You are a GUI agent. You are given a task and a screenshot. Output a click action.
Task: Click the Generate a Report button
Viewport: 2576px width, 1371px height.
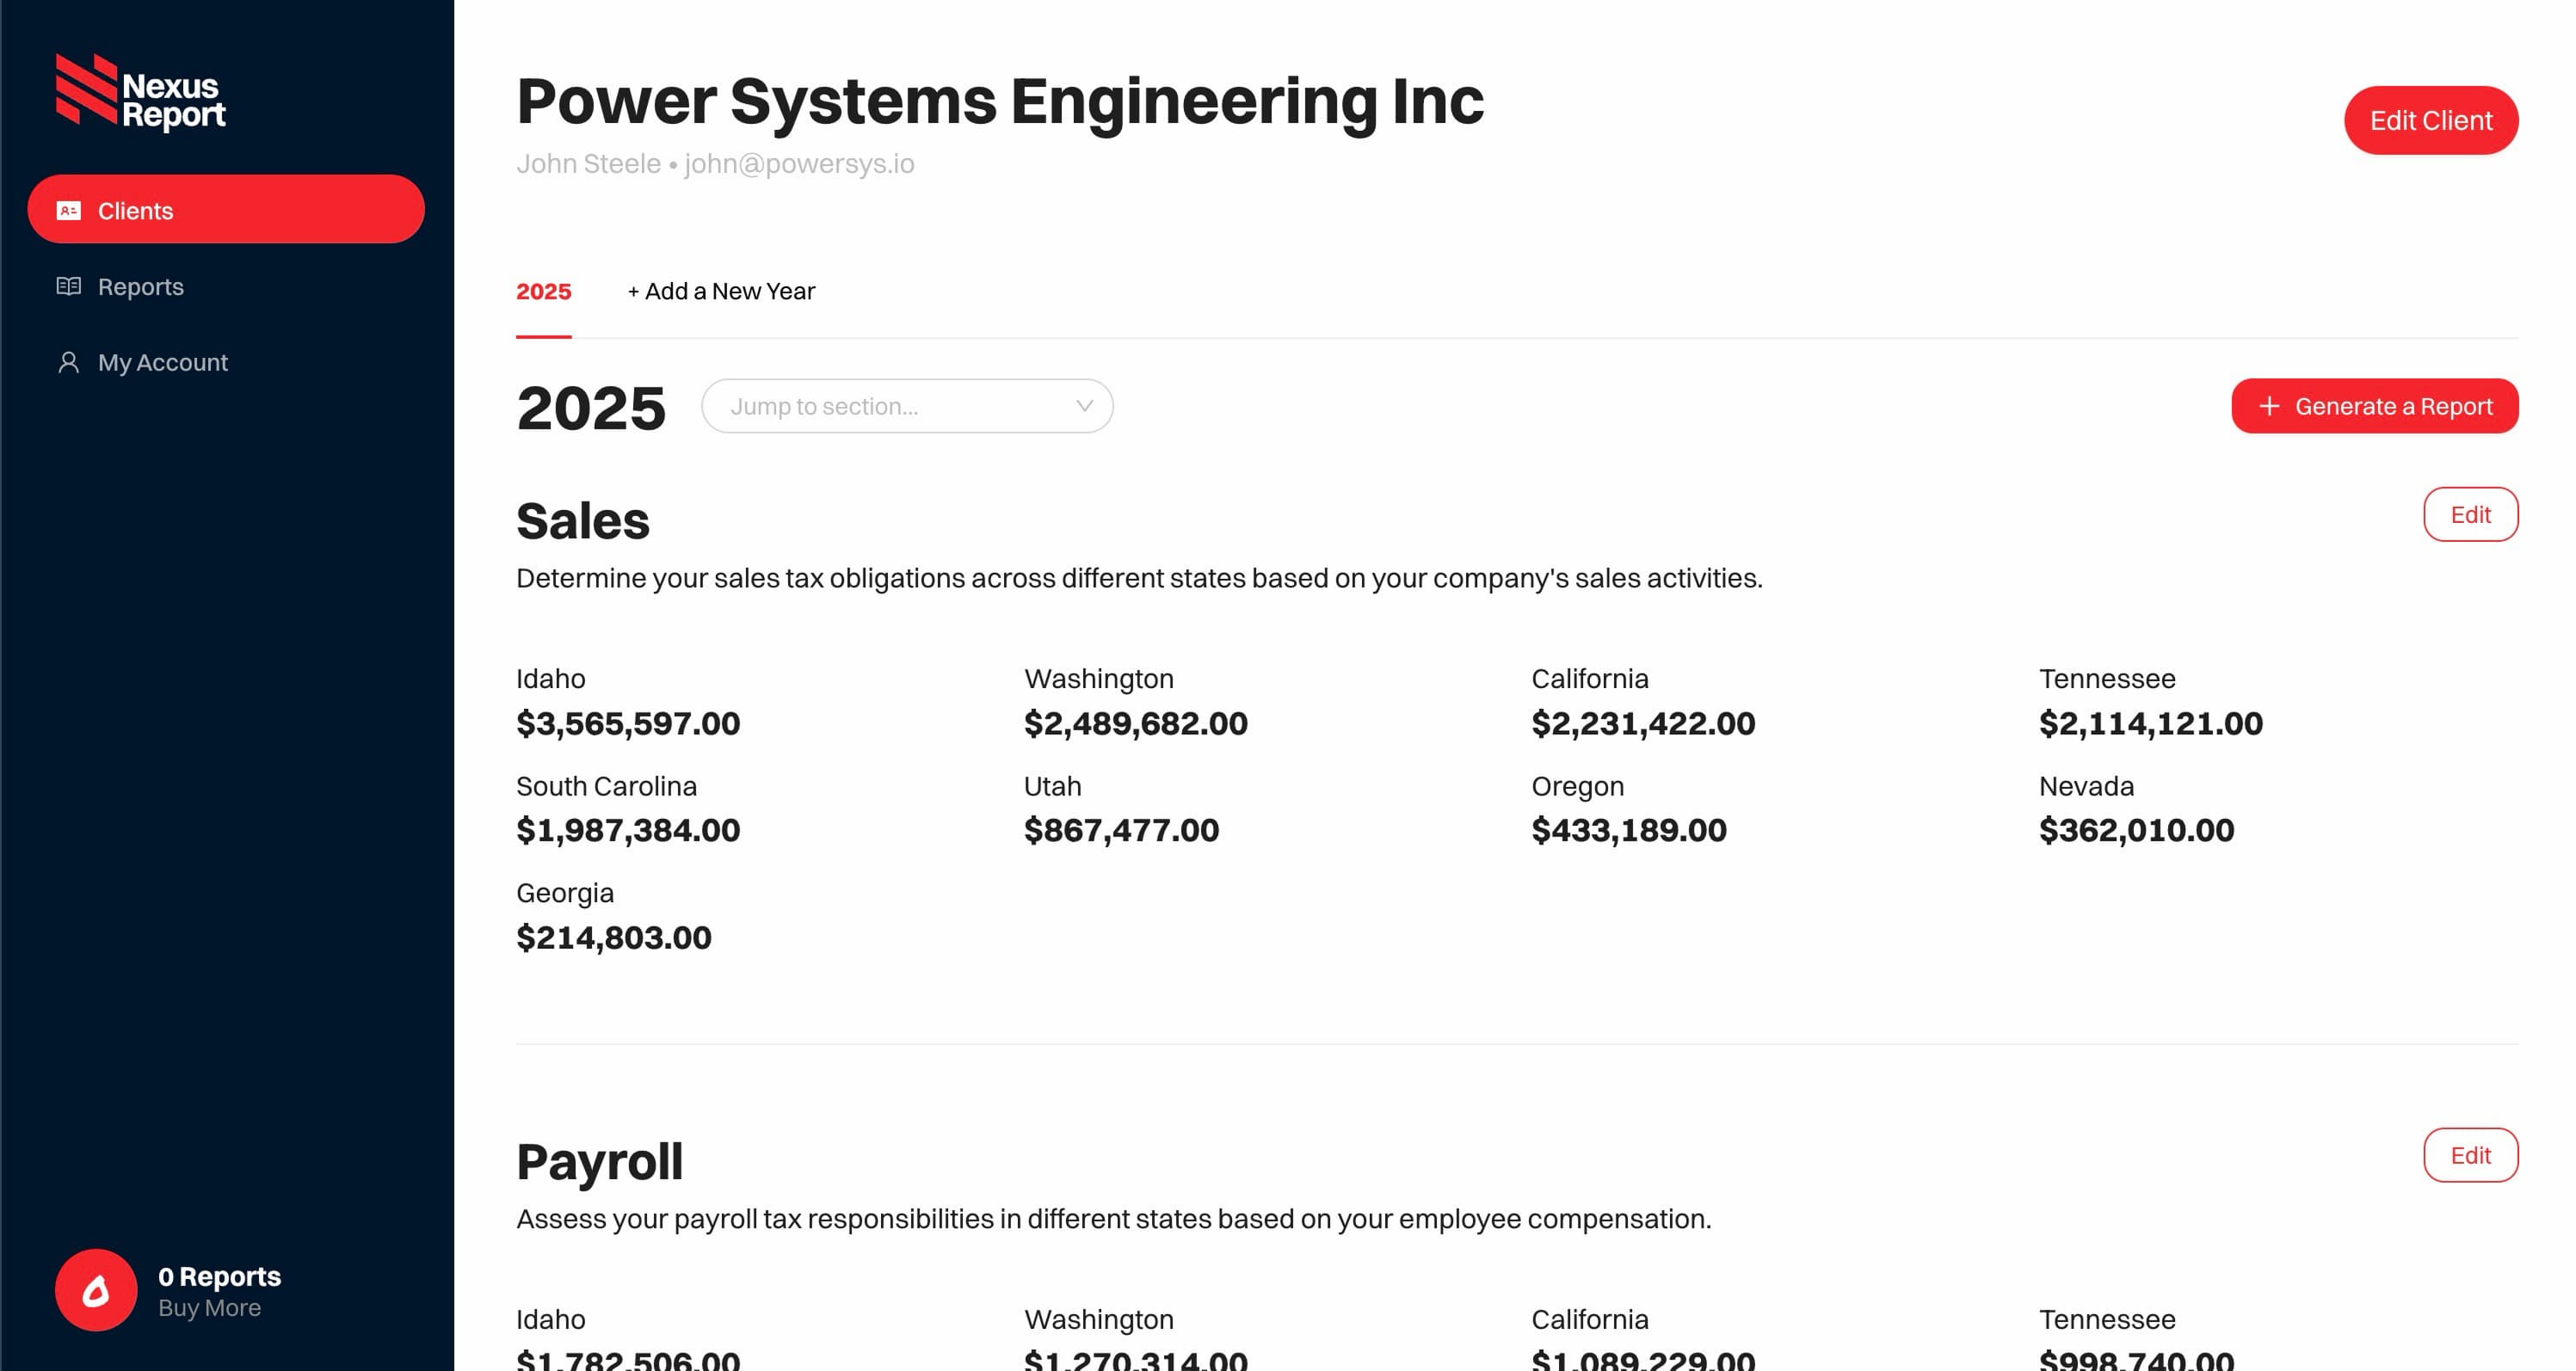coord(2374,406)
